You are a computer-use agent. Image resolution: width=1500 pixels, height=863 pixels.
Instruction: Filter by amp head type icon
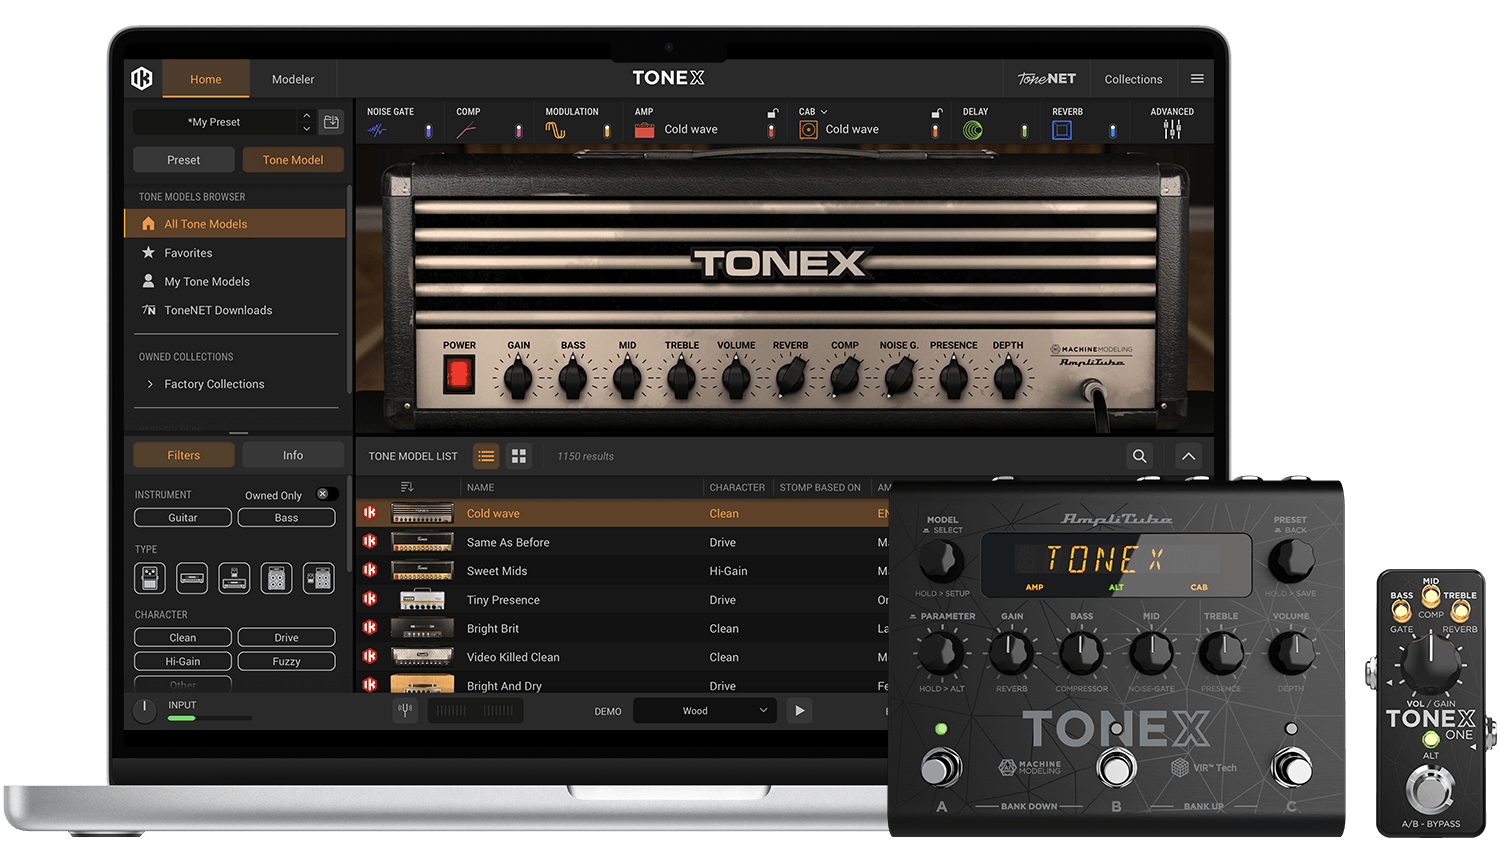point(191,578)
